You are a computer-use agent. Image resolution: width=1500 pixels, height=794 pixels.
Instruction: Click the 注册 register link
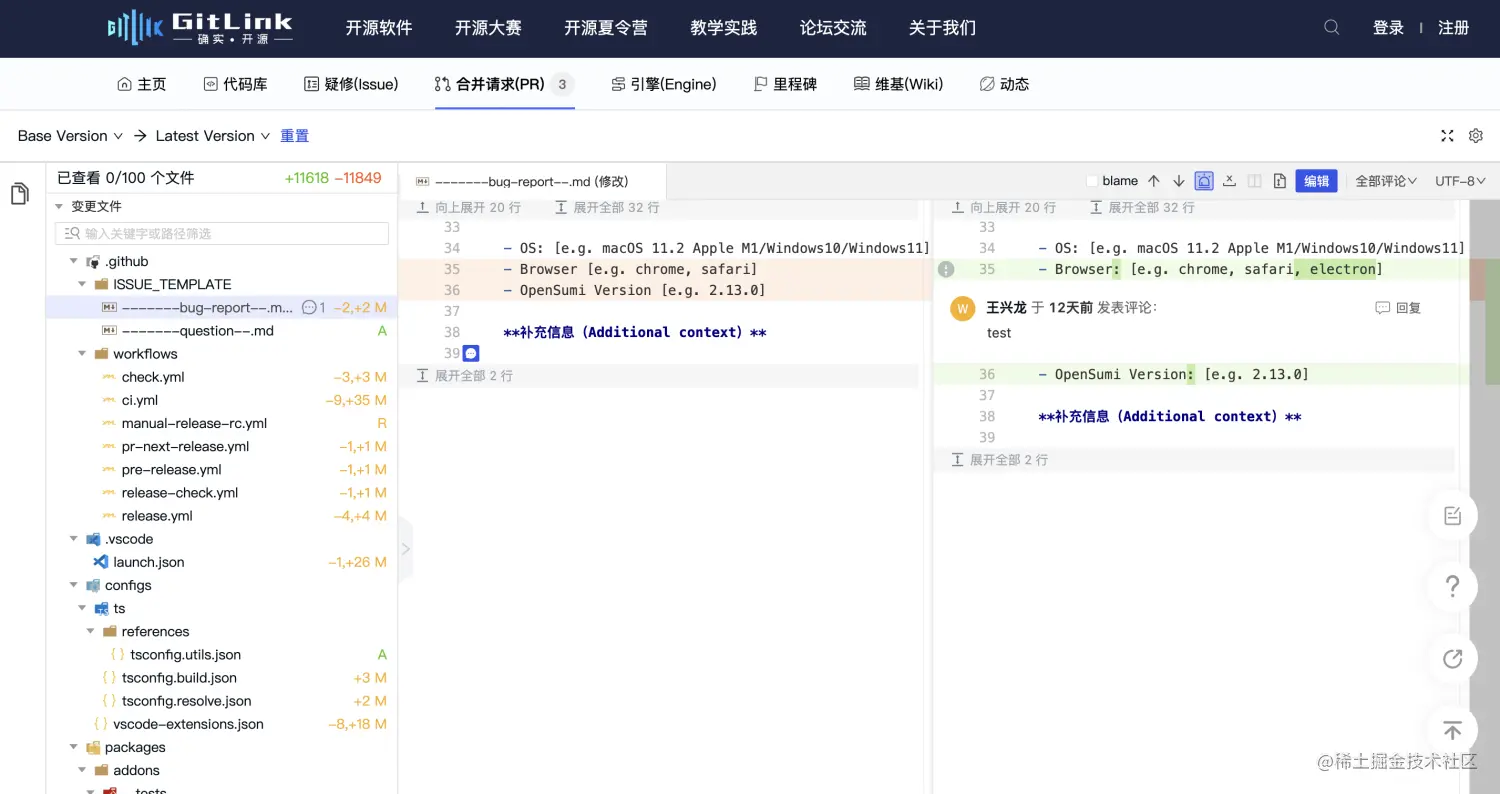[x=1454, y=28]
